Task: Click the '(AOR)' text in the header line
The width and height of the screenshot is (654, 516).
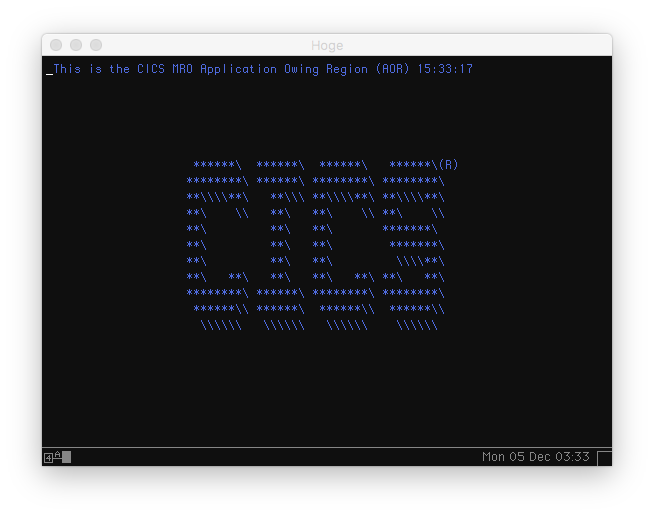Action: (x=392, y=69)
